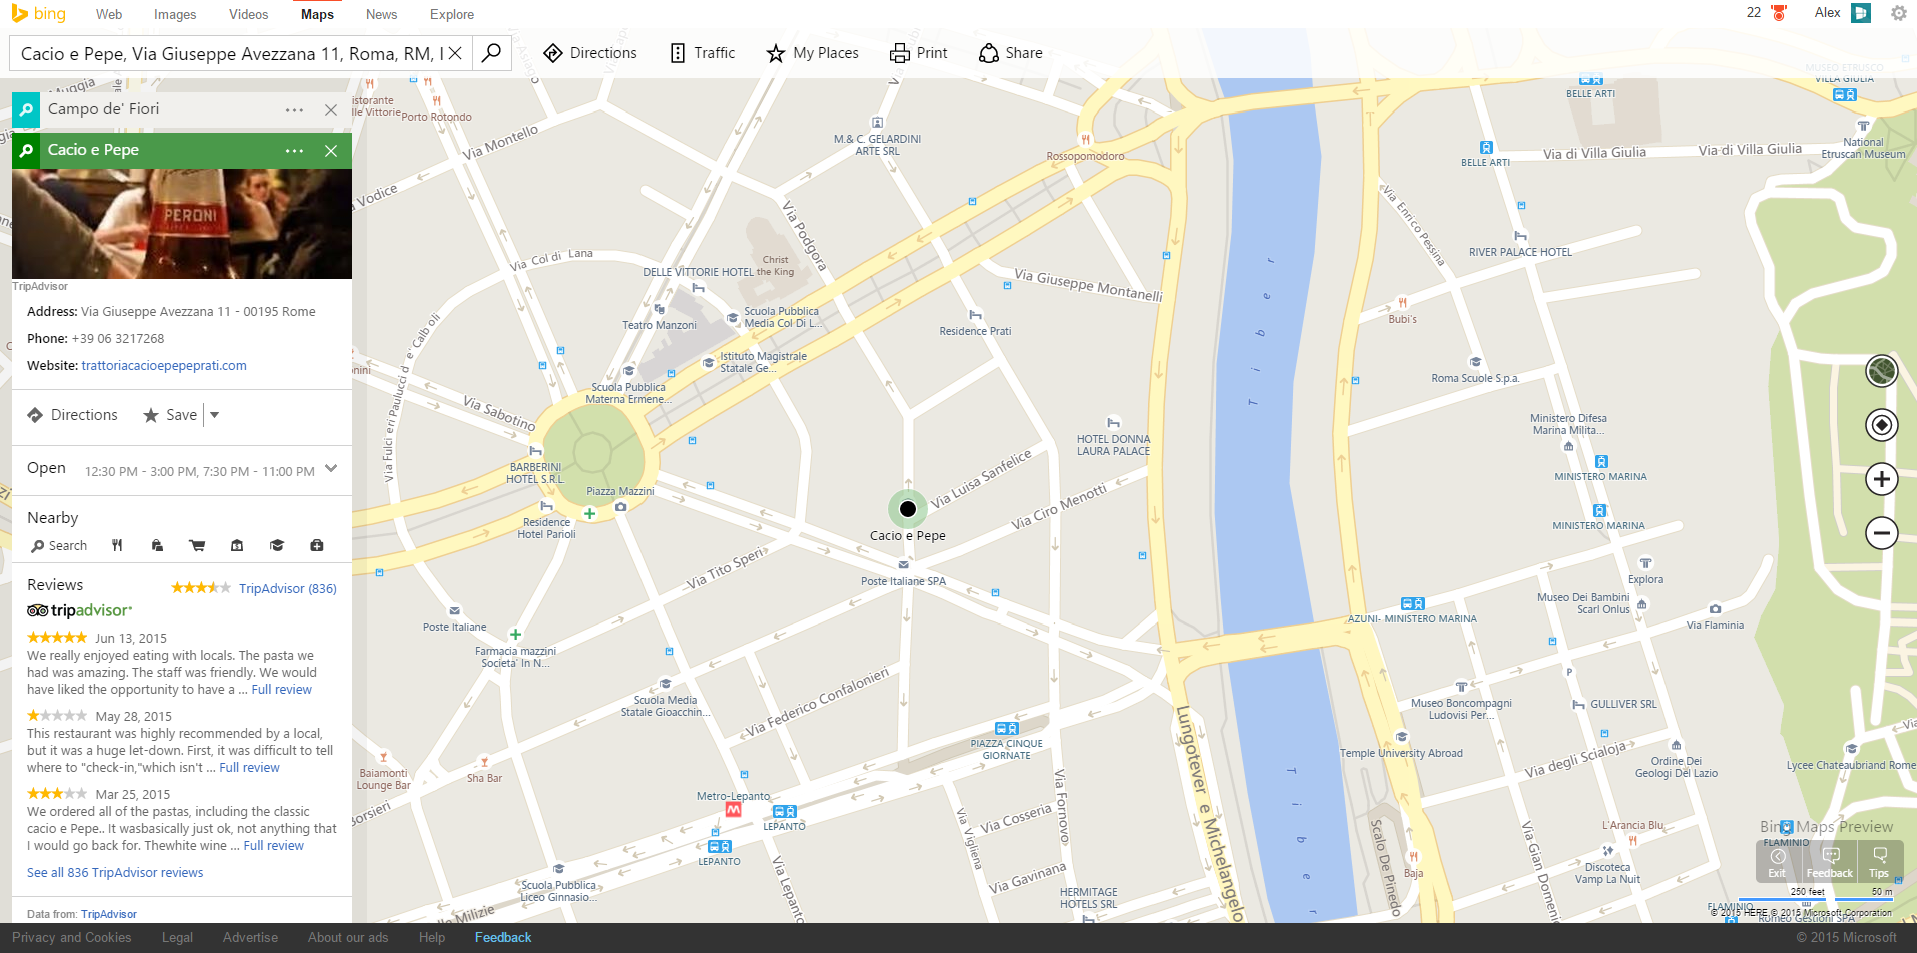Open Campo de' Fiori card options menu

(x=294, y=110)
